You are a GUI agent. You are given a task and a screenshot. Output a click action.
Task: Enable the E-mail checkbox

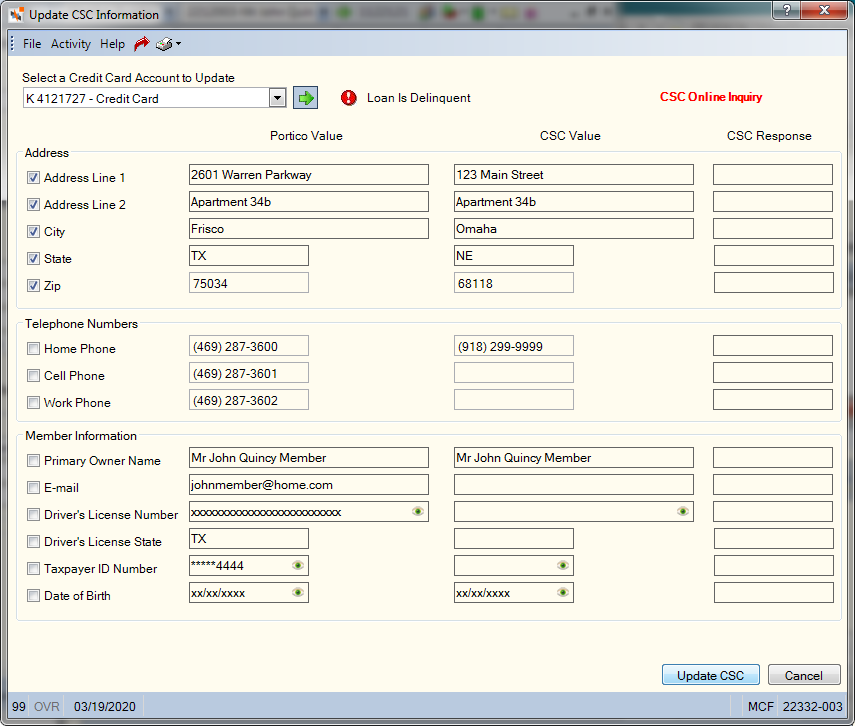[33, 488]
